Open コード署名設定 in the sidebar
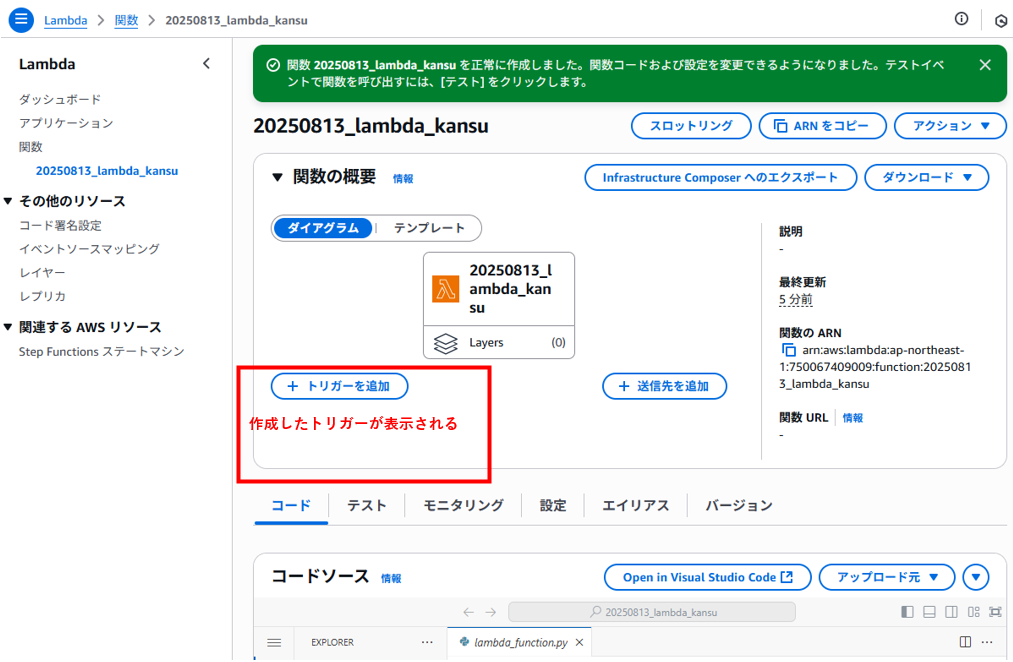Viewport: 1013px width, 662px height. click(x=60, y=225)
